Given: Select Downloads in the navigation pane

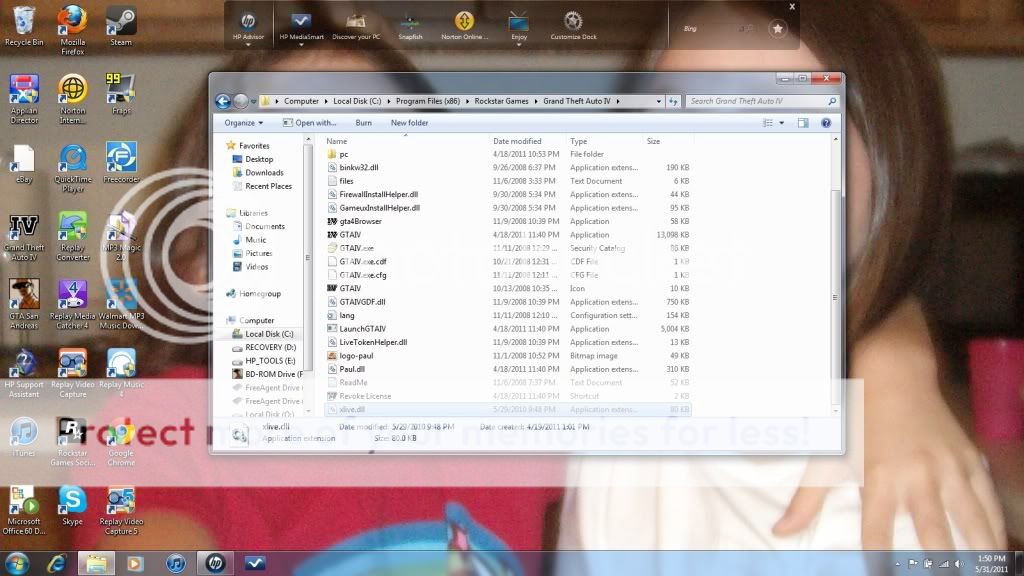Looking at the screenshot, I should point(264,172).
